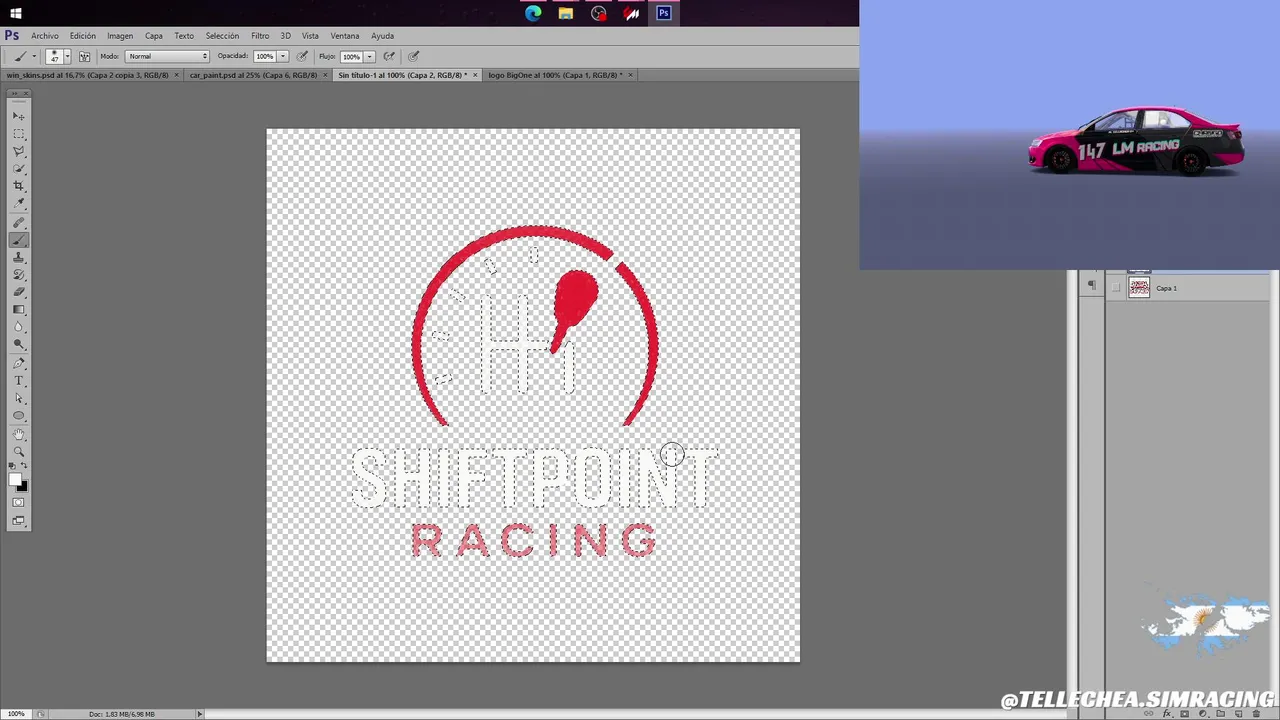Open the Filtro menu
The width and height of the screenshot is (1280, 720).
pyautogui.click(x=260, y=36)
